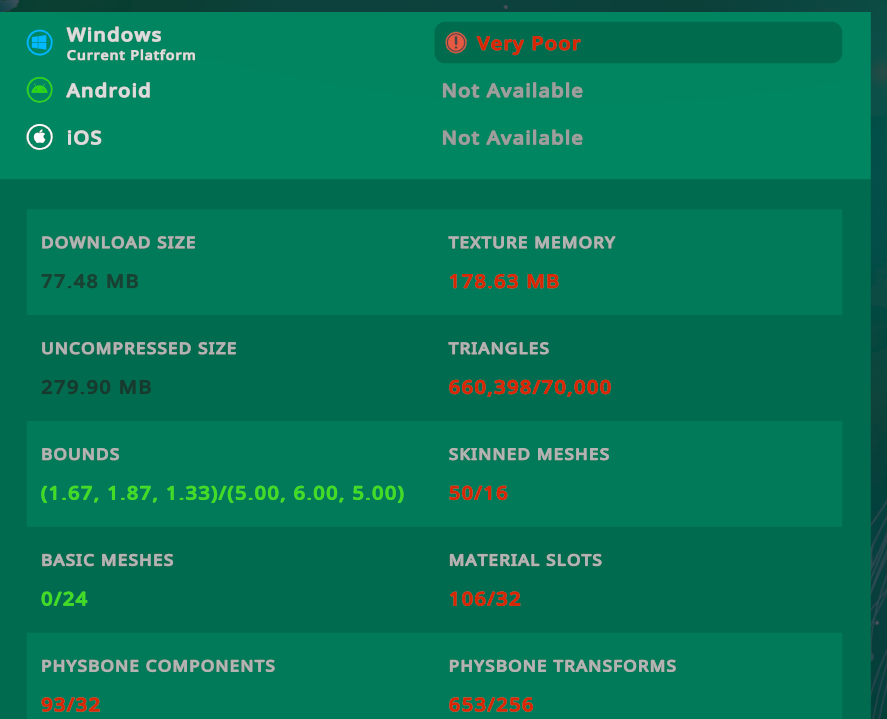887x719 pixels.
Task: Click the iOS Apple logo icon
Action: (39, 137)
